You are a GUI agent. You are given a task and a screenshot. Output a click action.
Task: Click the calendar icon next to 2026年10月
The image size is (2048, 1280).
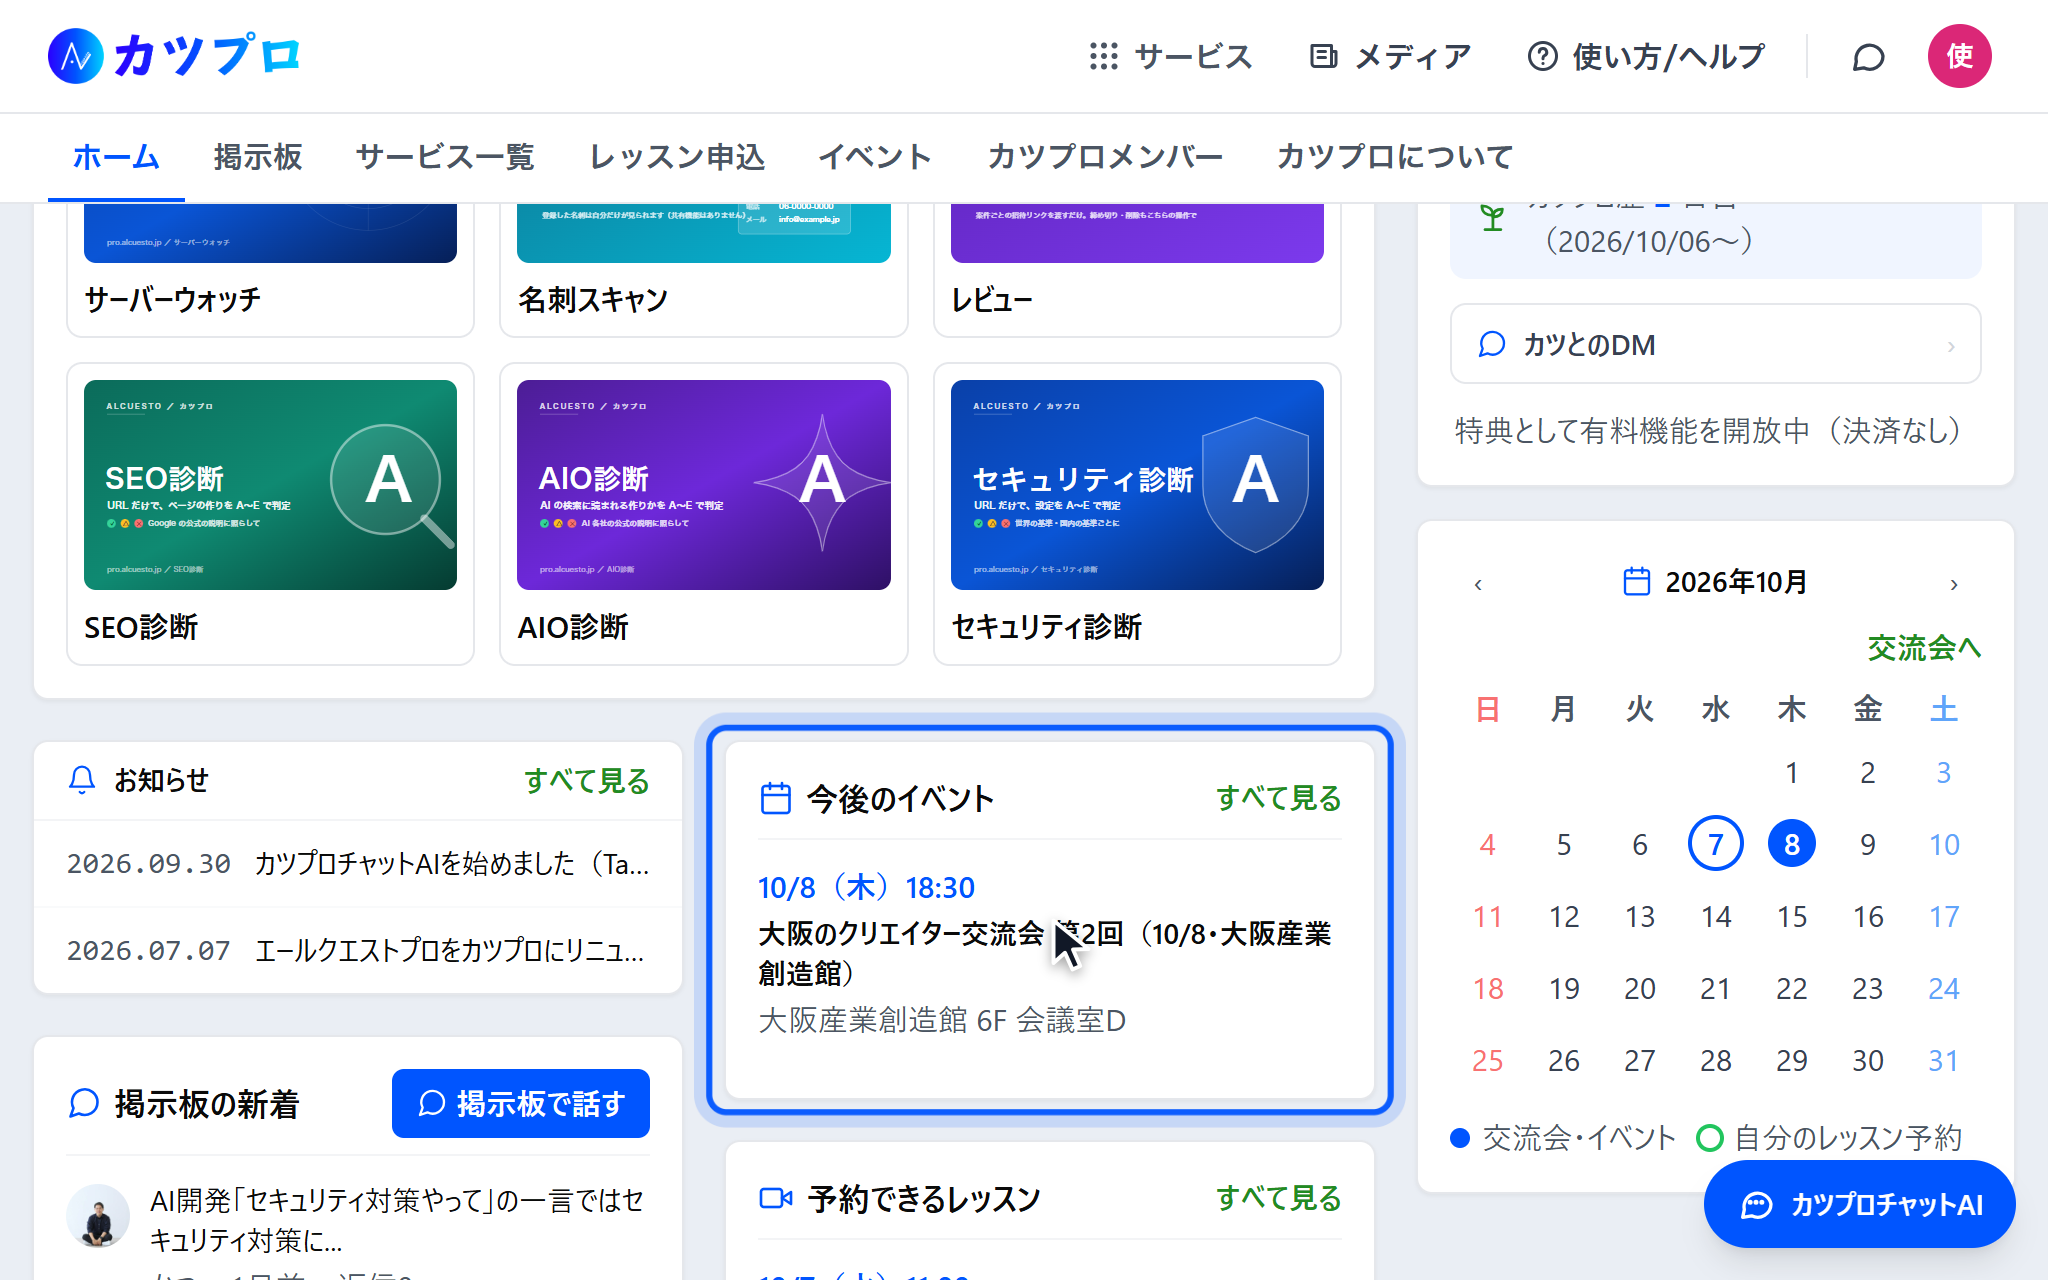pos(1636,582)
